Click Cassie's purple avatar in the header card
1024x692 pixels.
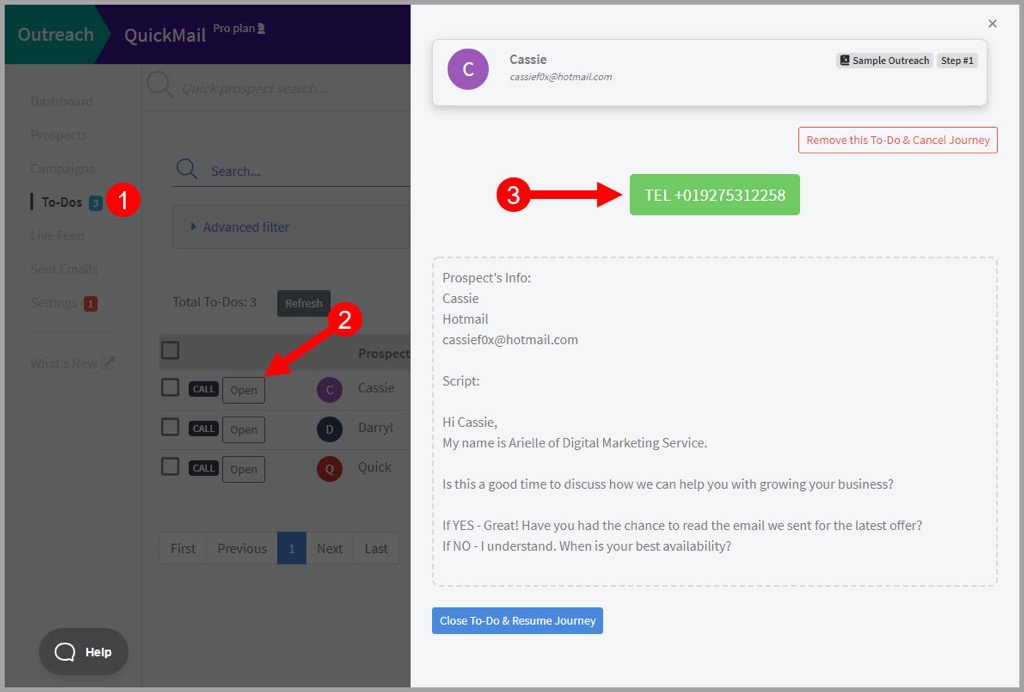point(468,70)
